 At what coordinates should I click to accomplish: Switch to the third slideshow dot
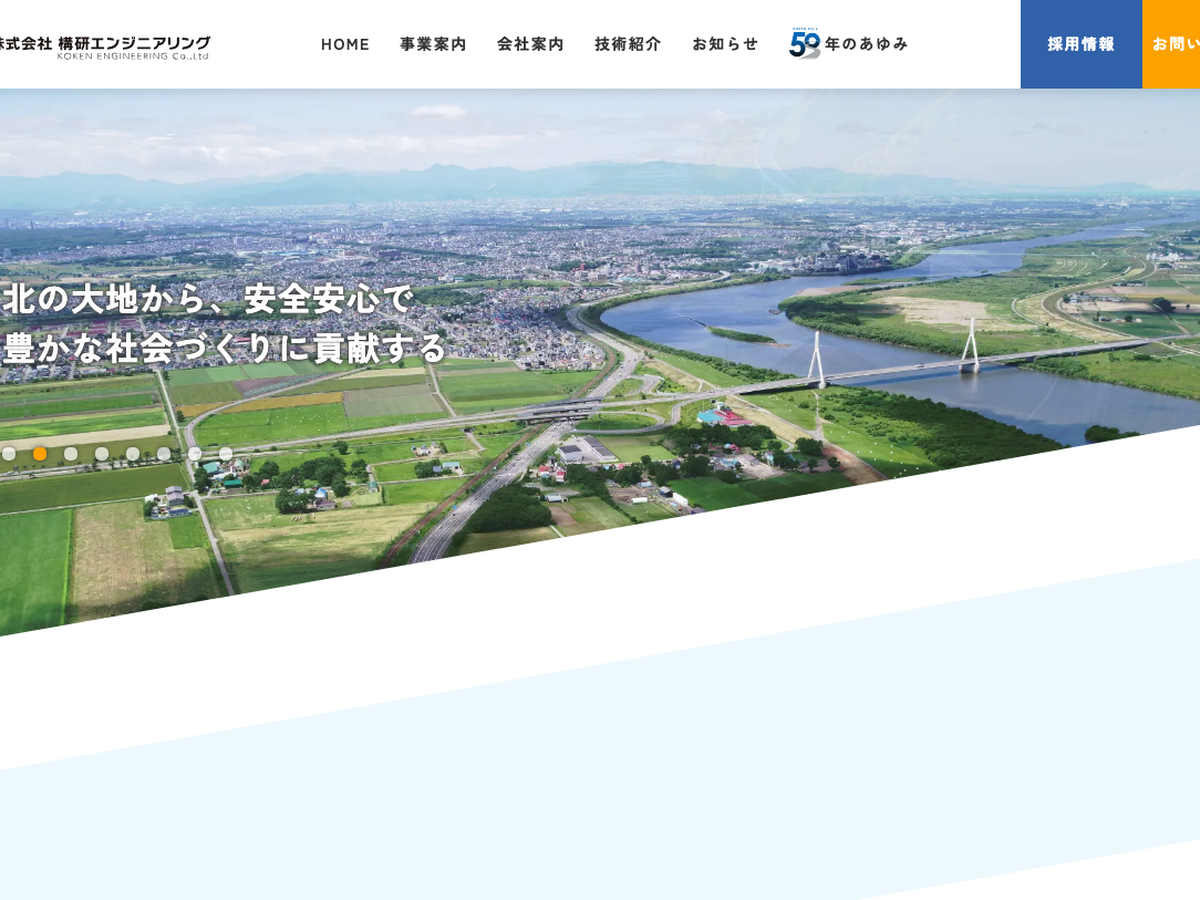coord(71,454)
